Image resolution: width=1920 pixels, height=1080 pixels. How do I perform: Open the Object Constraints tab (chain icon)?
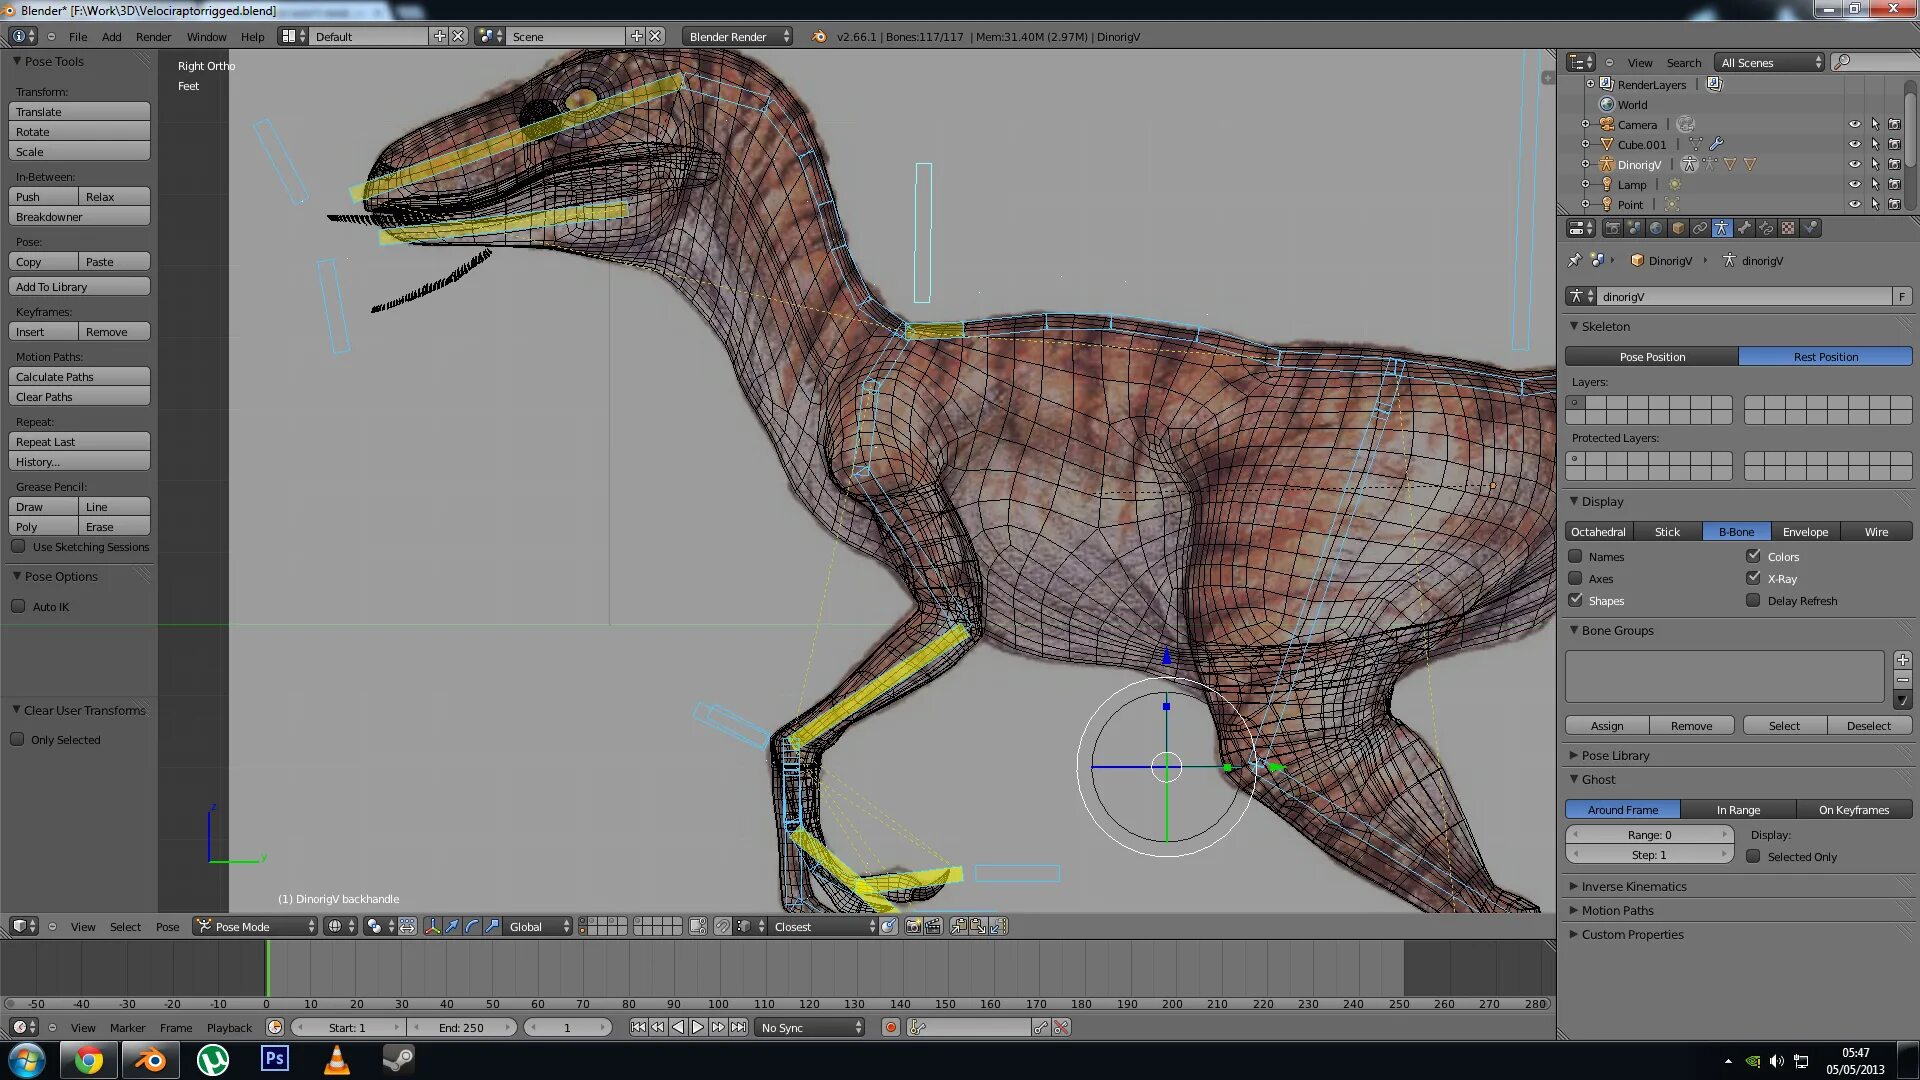click(x=1700, y=229)
